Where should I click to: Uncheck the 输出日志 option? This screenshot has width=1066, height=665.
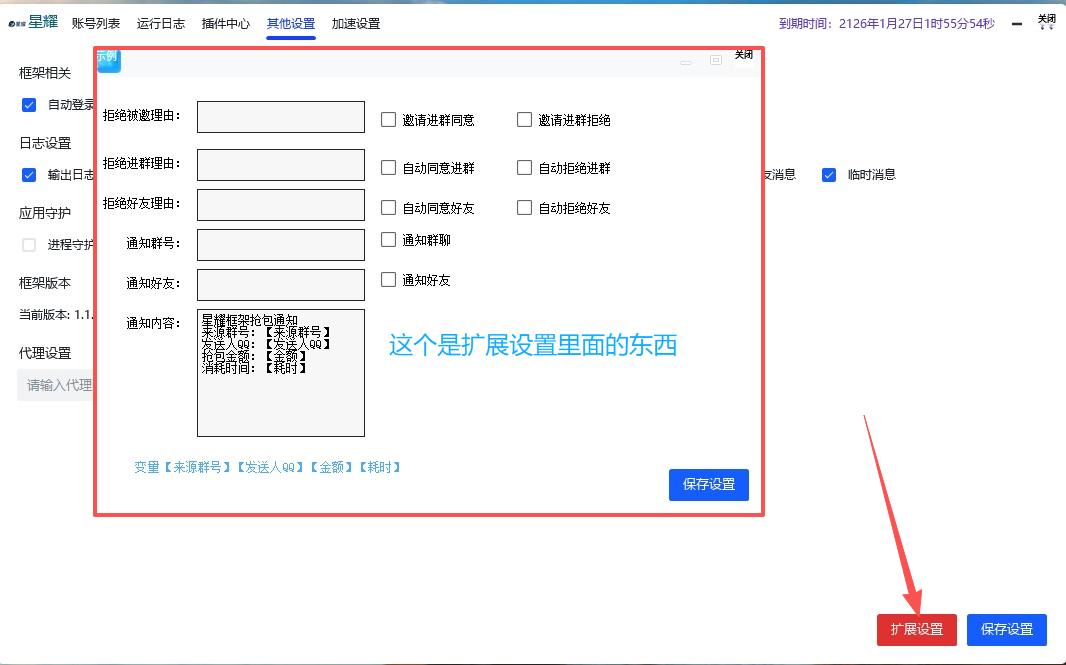point(28,174)
